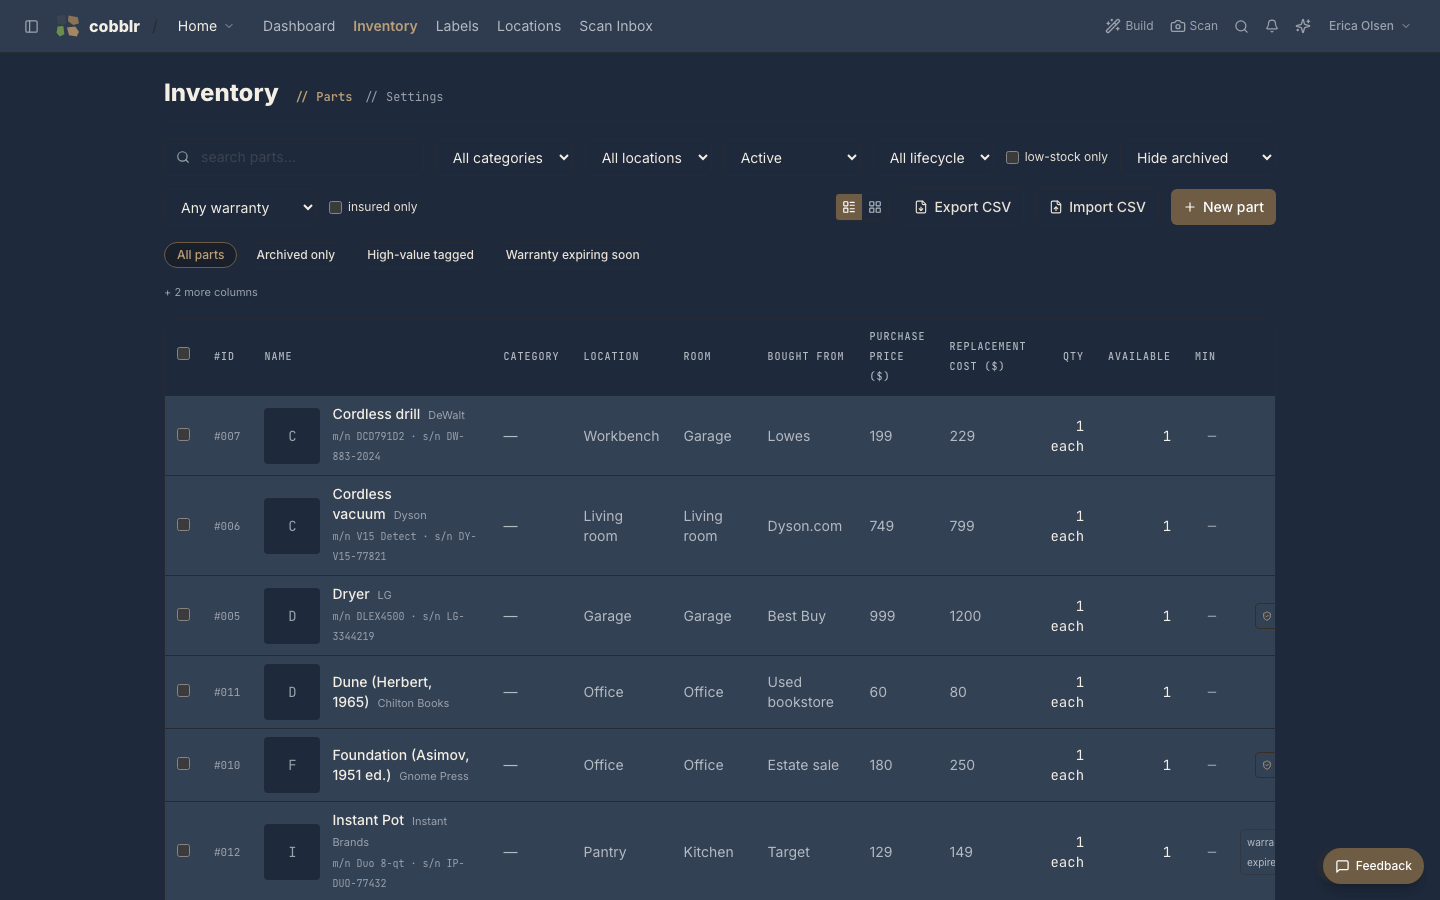Image resolution: width=1440 pixels, height=900 pixels.
Task: Click the Cordless drill thumbnail tile
Action: pyautogui.click(x=292, y=436)
